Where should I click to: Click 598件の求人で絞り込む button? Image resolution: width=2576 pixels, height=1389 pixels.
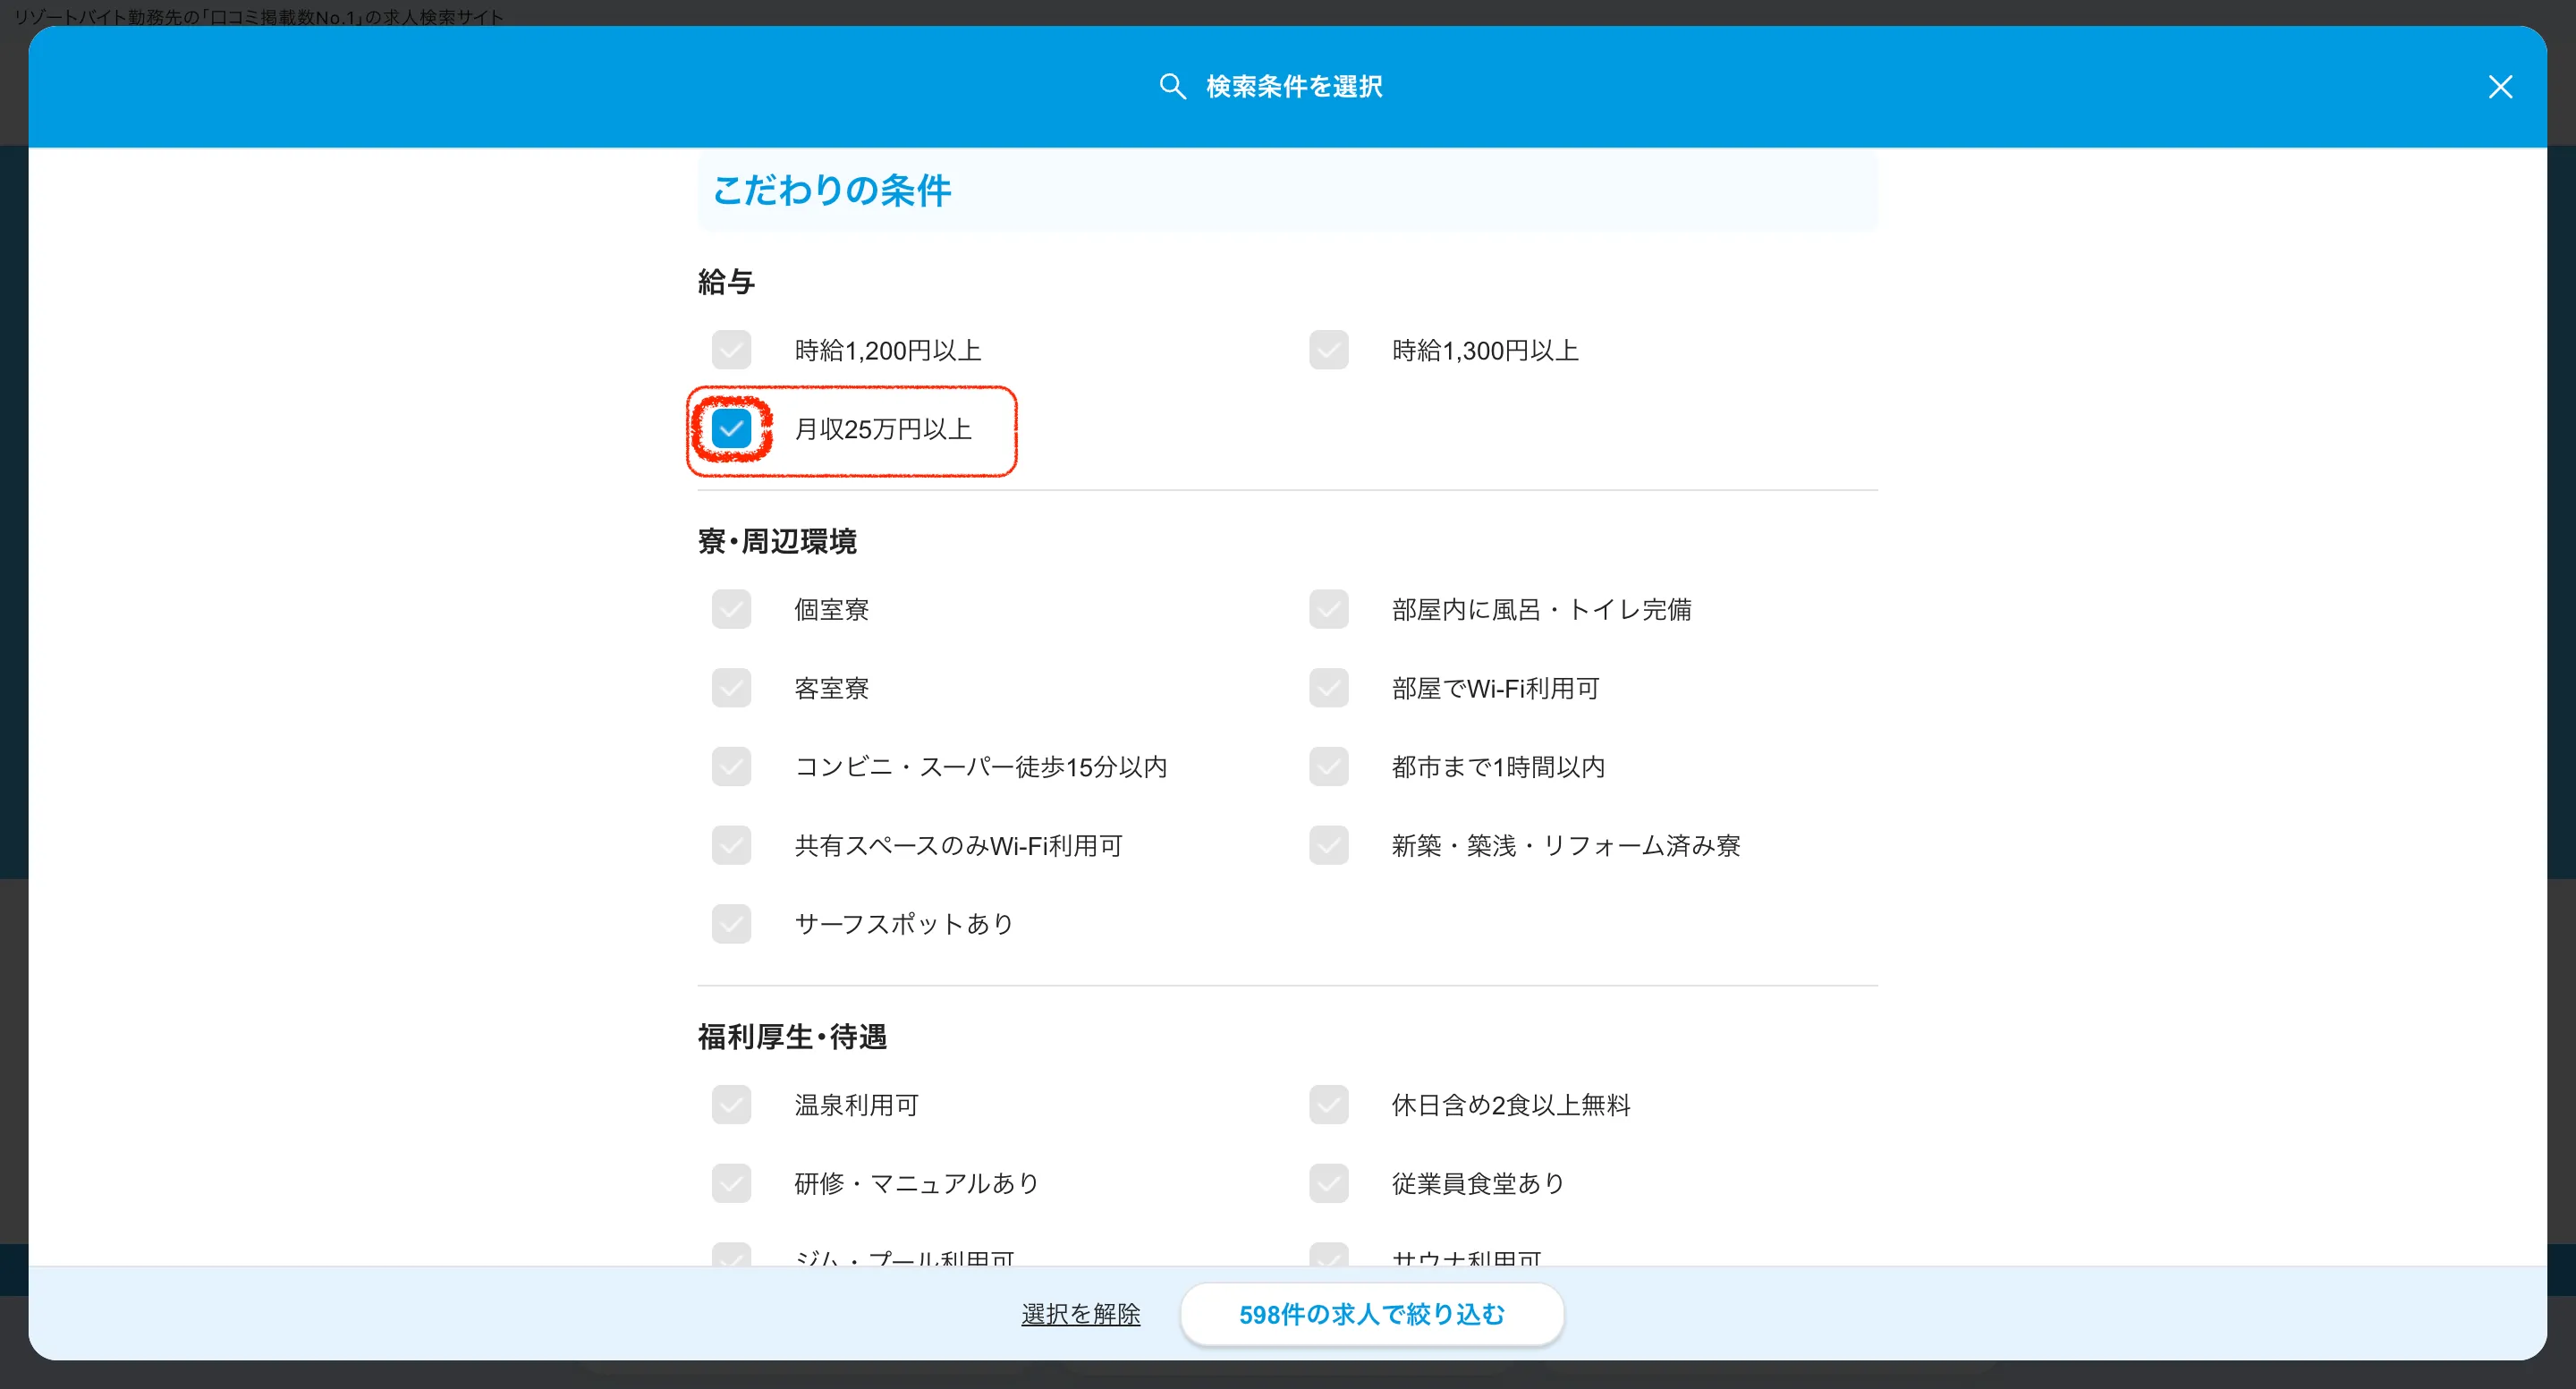coord(1371,1314)
